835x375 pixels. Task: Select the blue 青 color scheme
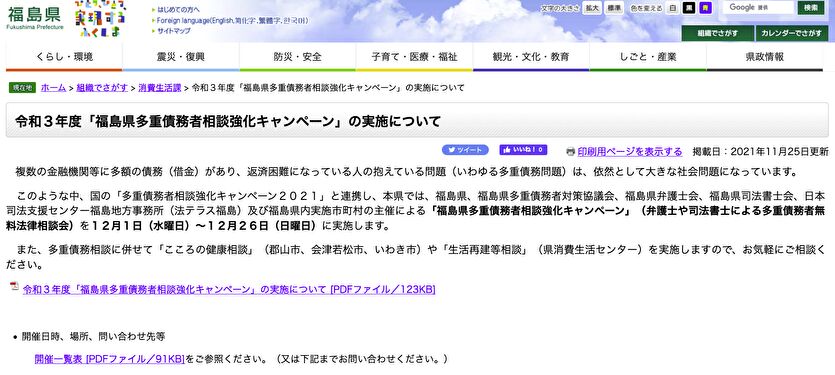(706, 8)
